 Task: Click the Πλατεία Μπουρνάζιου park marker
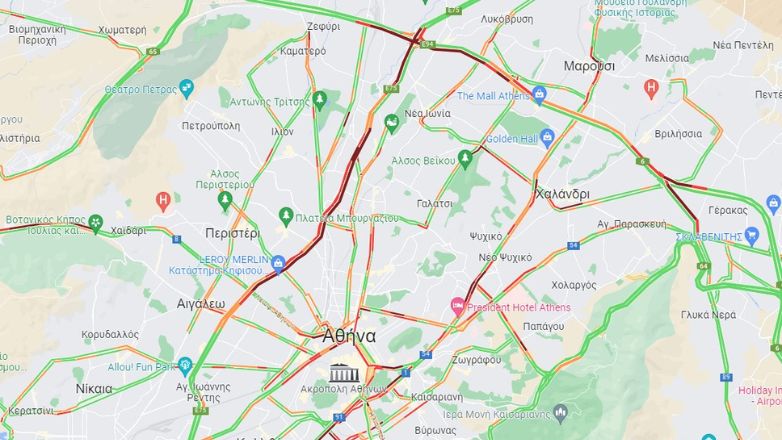coord(286,217)
